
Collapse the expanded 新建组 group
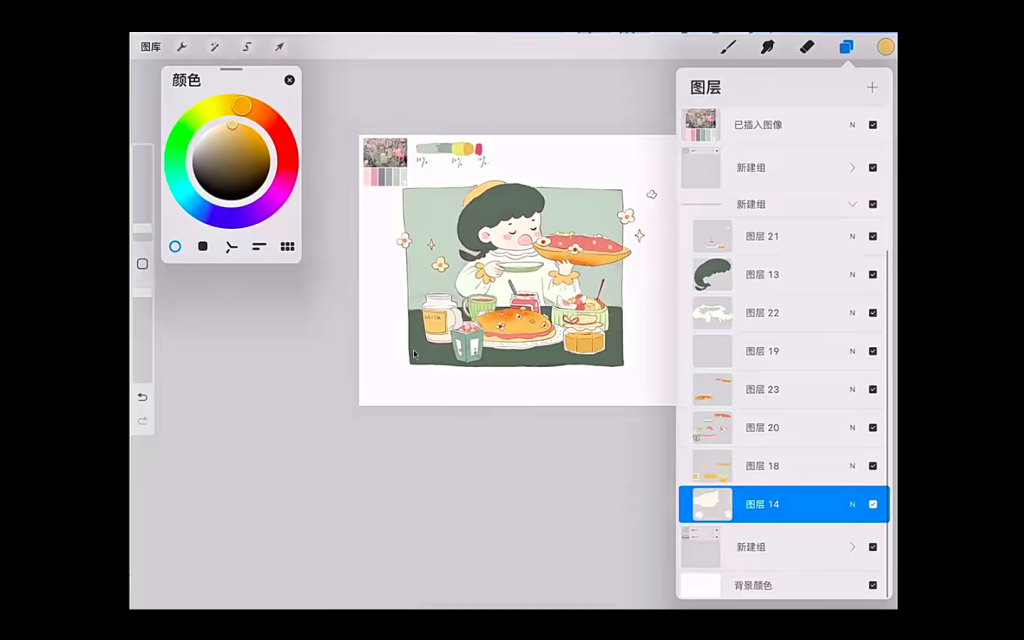pyautogui.click(x=852, y=204)
